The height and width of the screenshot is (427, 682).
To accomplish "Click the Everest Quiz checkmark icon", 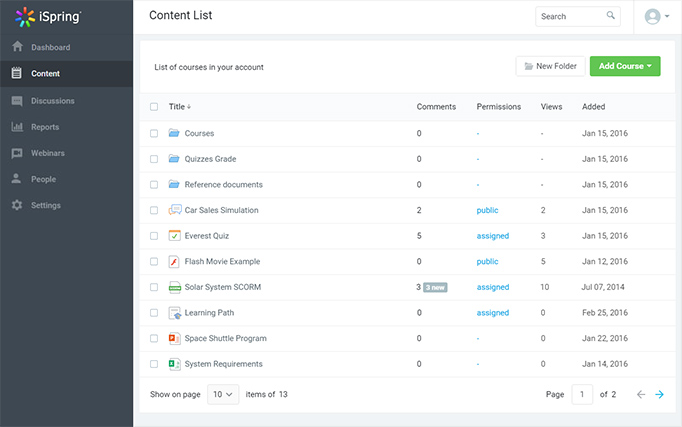I will point(174,236).
